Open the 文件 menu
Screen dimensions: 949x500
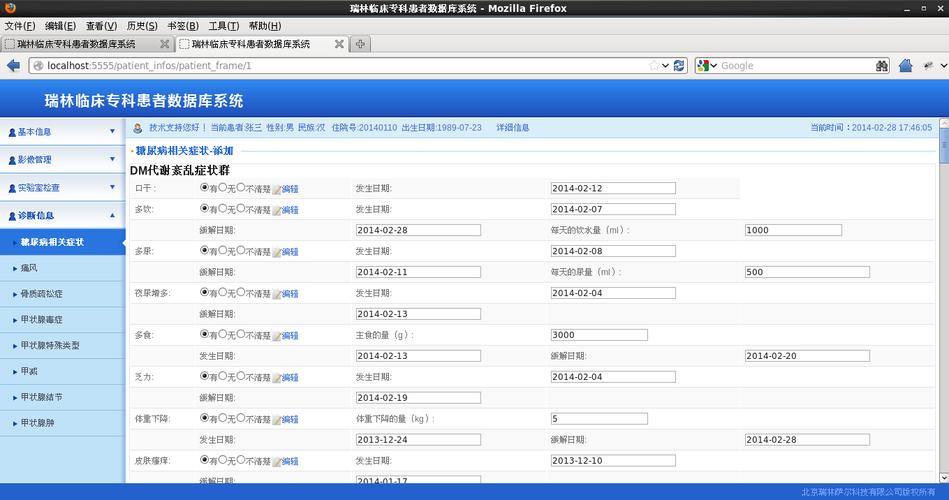click(19, 26)
